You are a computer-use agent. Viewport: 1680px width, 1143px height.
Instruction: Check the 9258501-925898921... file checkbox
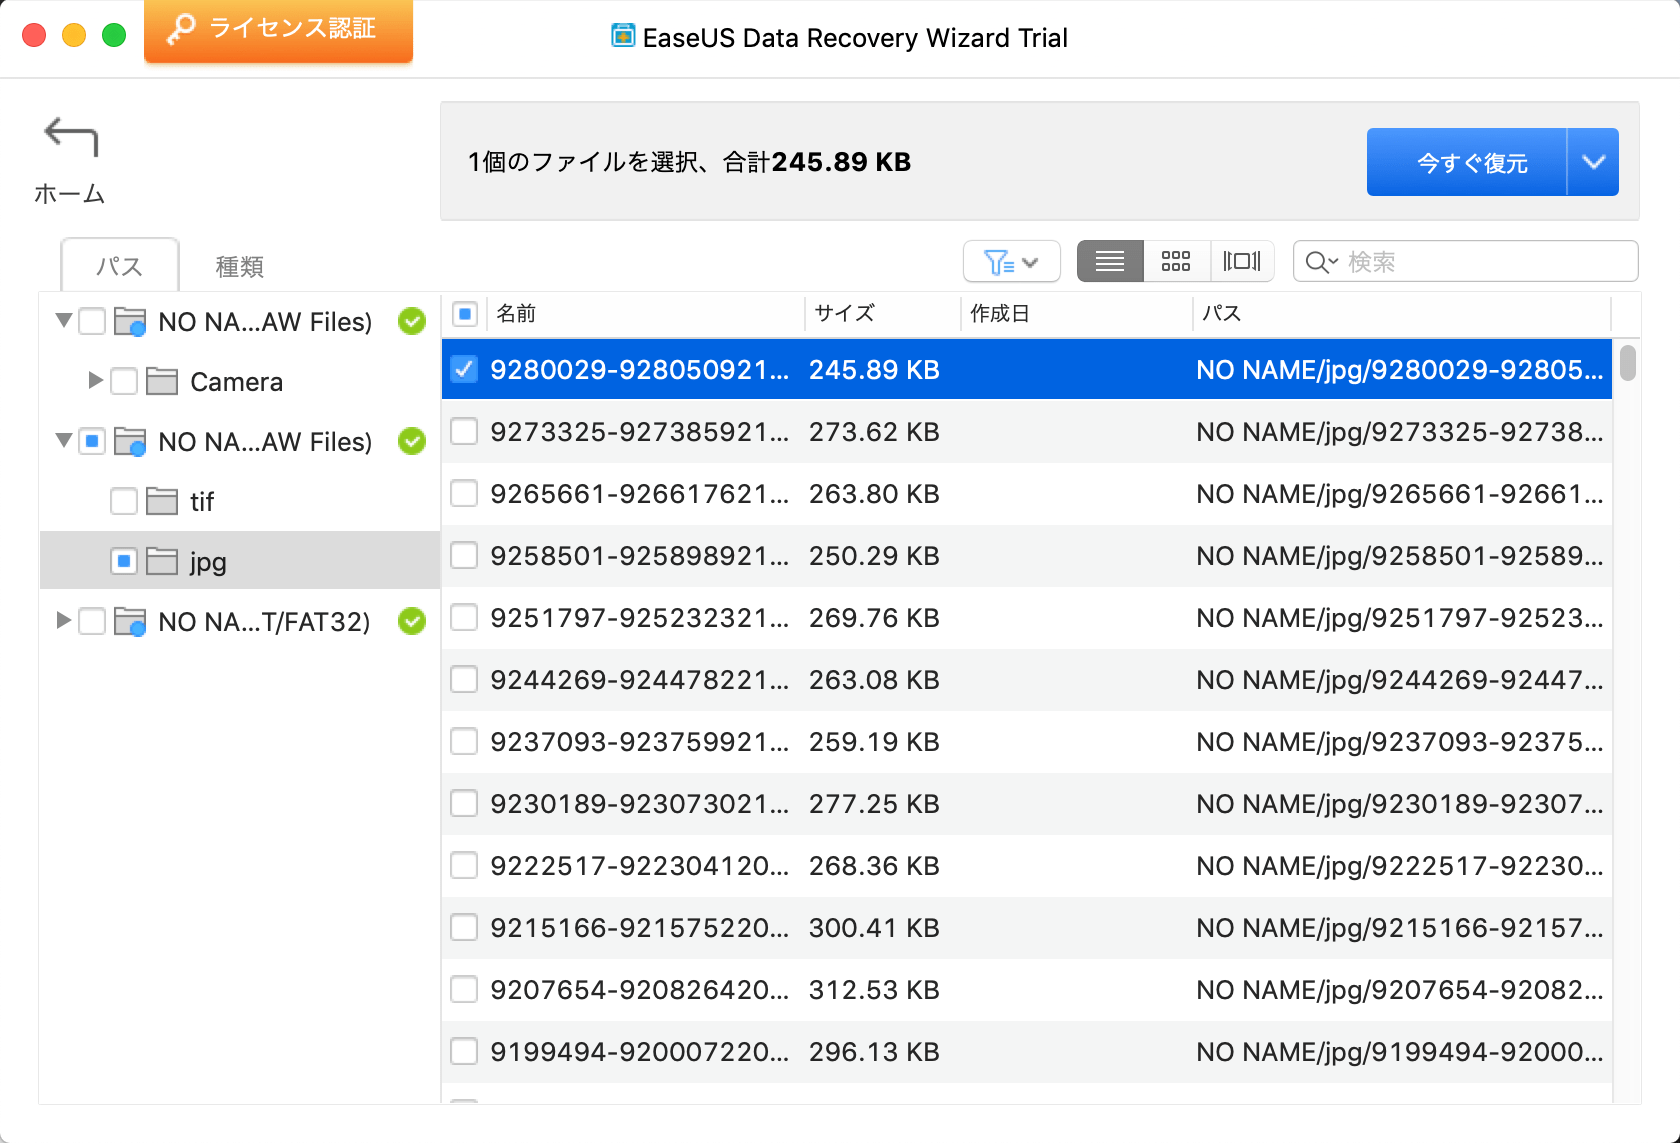point(464,555)
